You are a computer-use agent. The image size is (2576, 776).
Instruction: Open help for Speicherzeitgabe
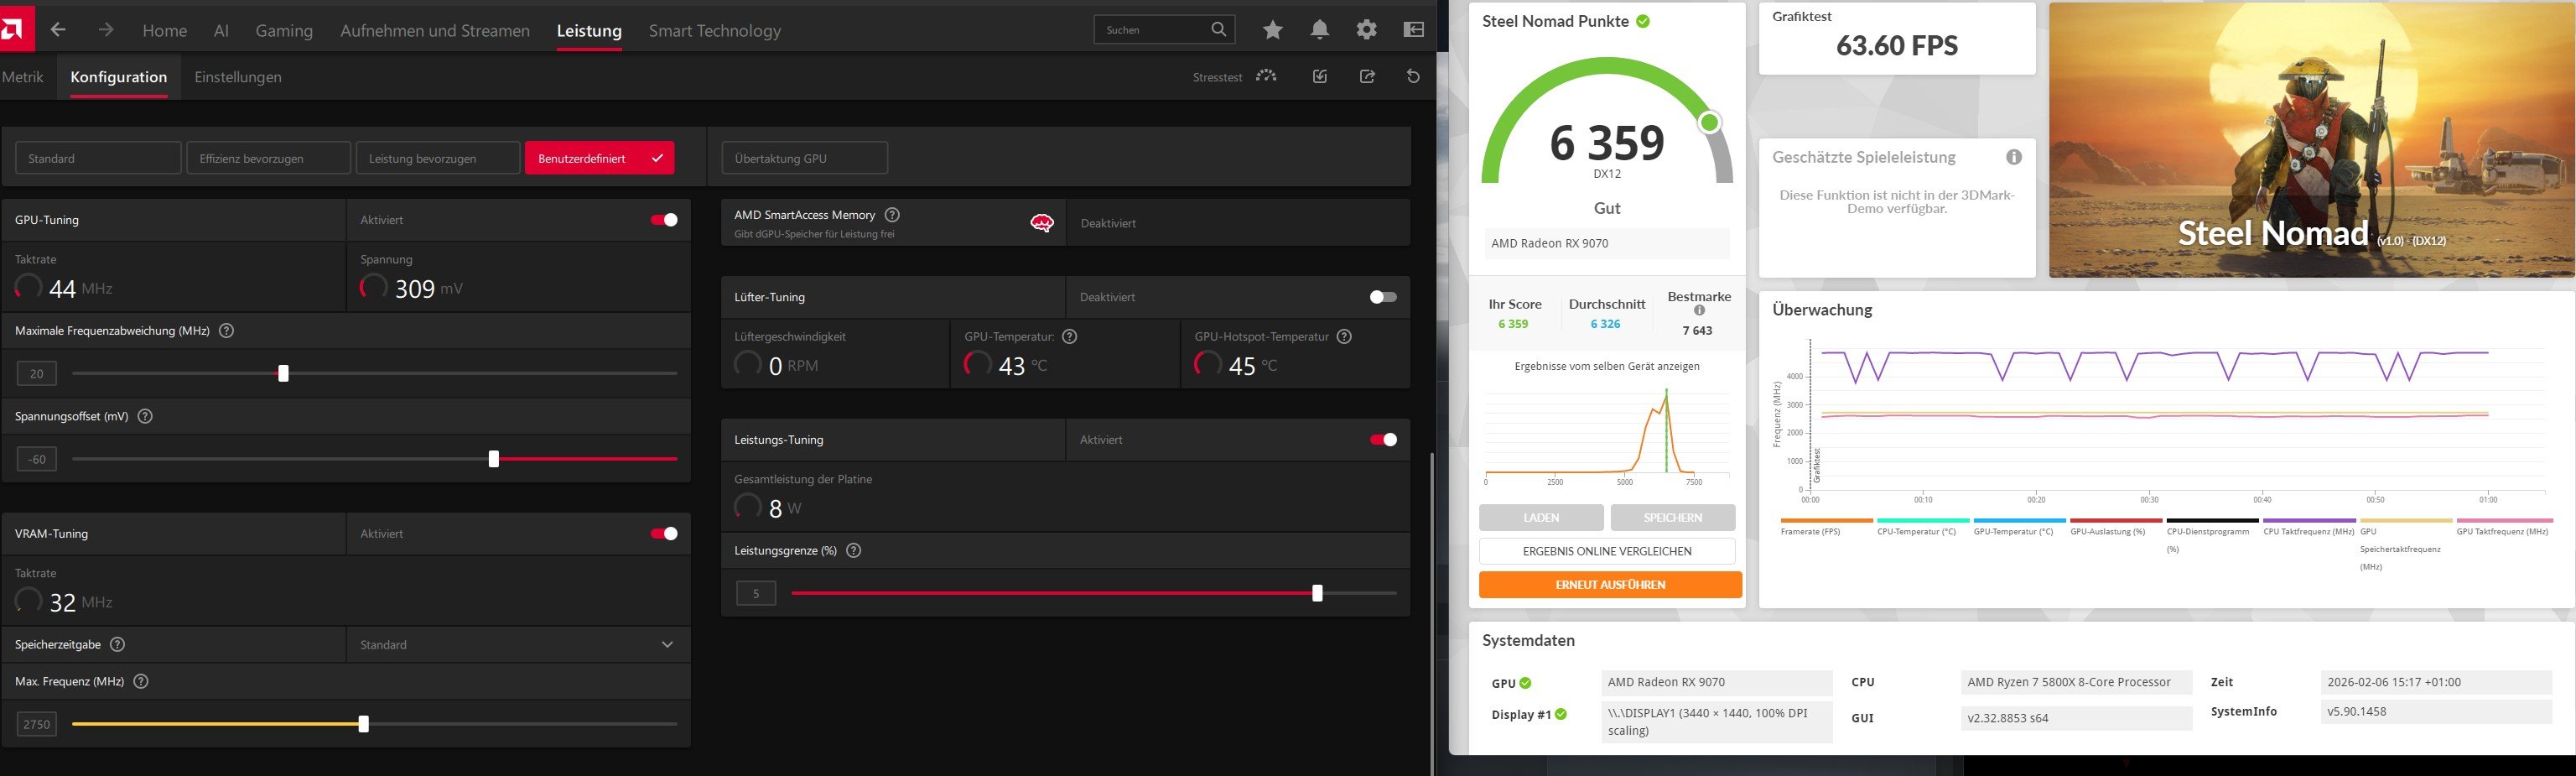[x=117, y=645]
